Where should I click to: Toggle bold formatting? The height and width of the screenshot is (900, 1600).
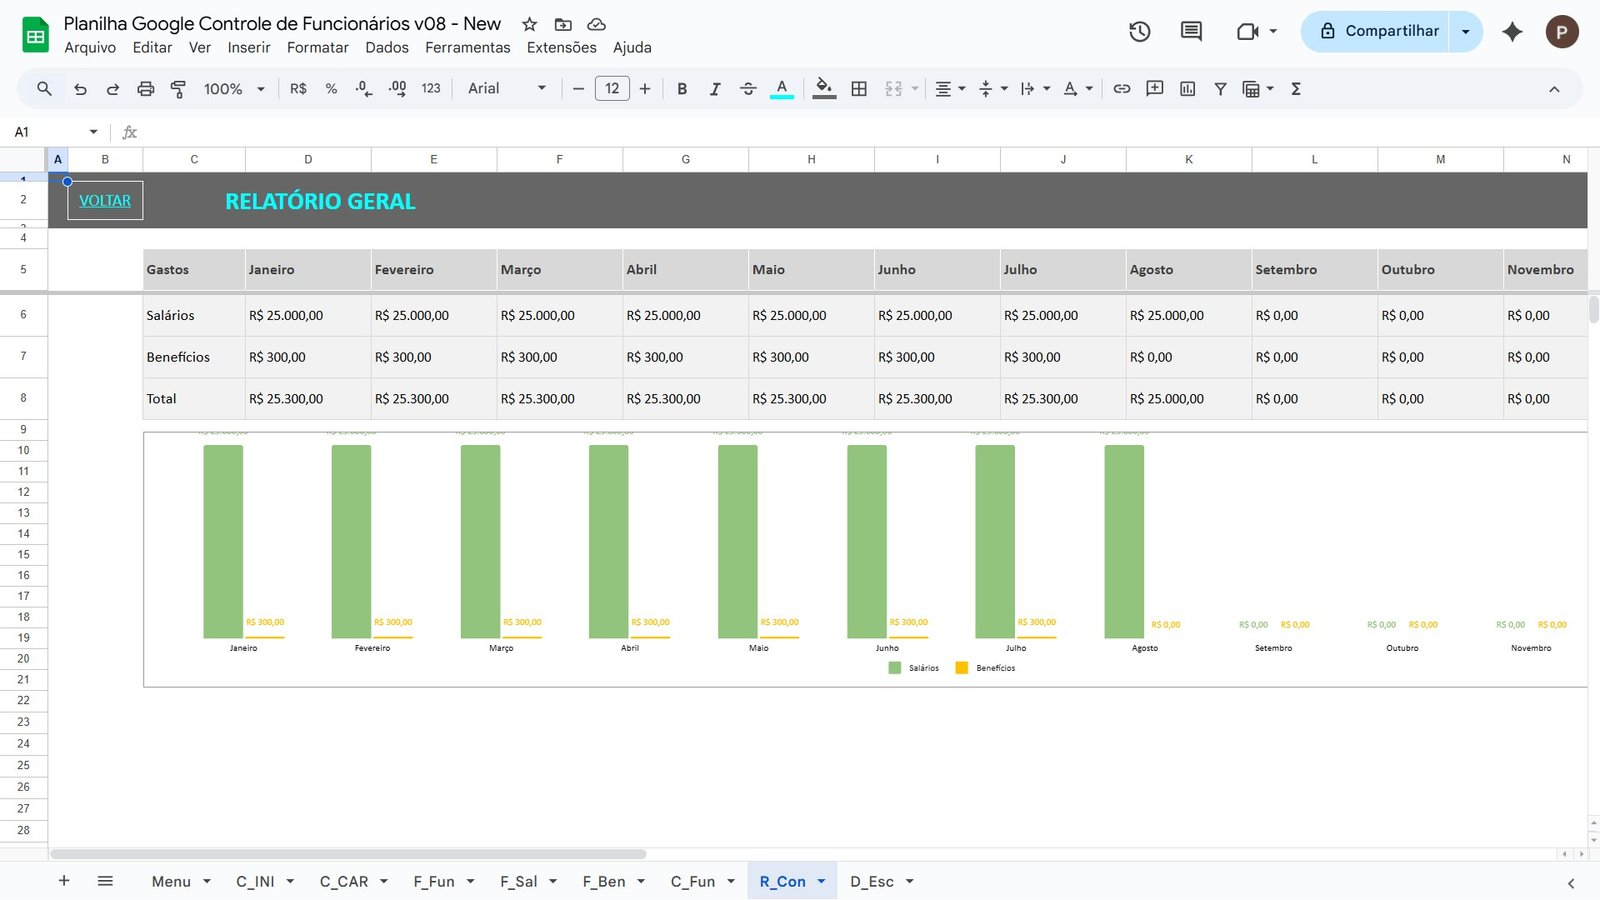tap(682, 88)
